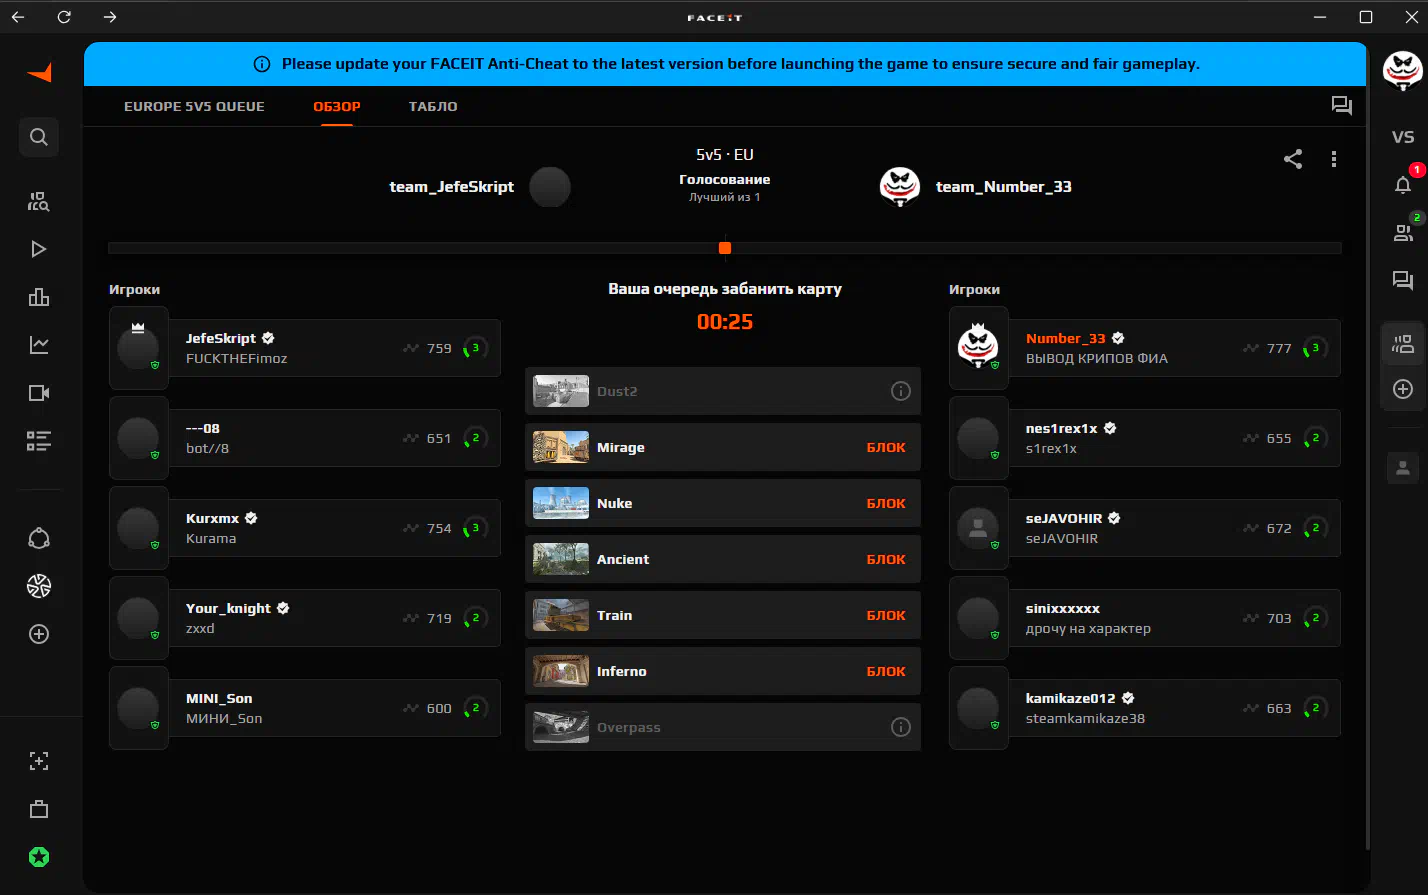The image size is (1428, 895).
Task: Open the stats line chart icon
Action: (39, 345)
